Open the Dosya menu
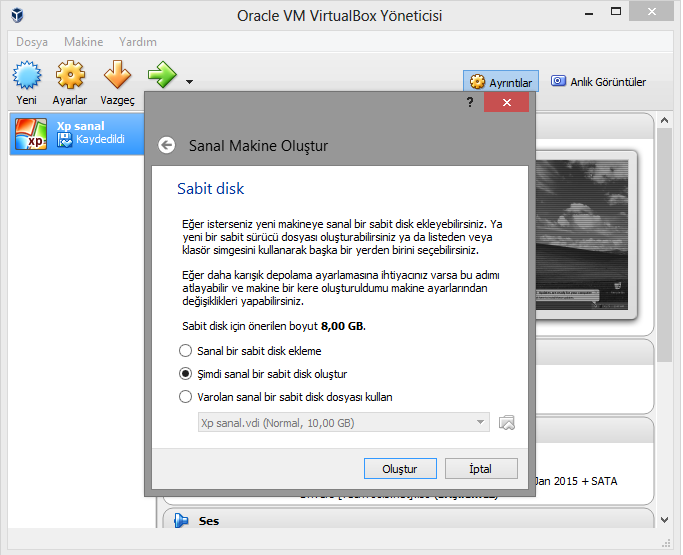 pyautogui.click(x=32, y=42)
